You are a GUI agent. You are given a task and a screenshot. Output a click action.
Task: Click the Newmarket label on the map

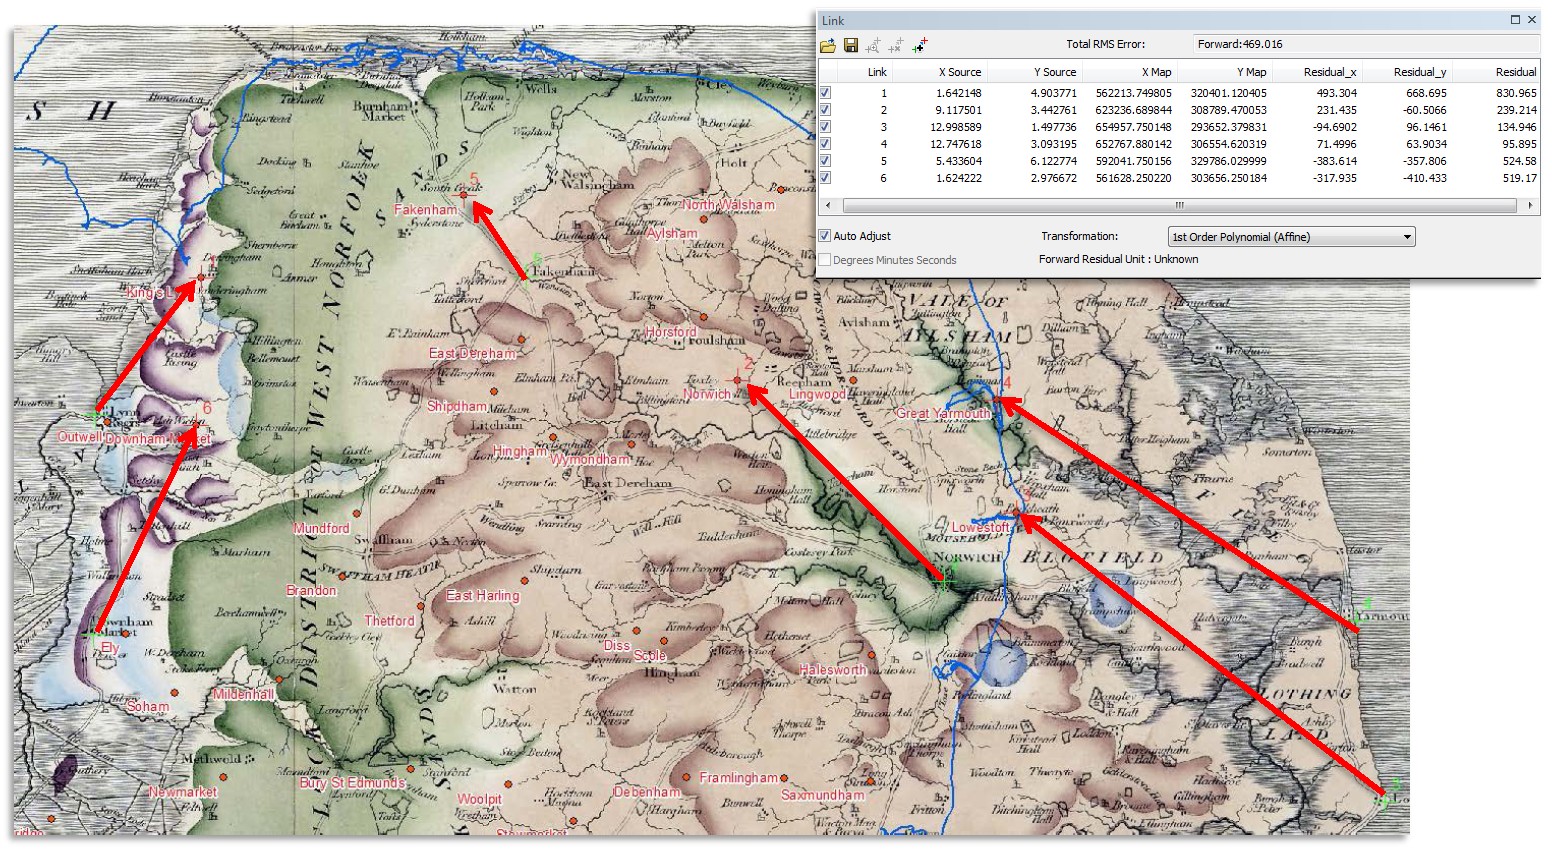[x=183, y=792]
